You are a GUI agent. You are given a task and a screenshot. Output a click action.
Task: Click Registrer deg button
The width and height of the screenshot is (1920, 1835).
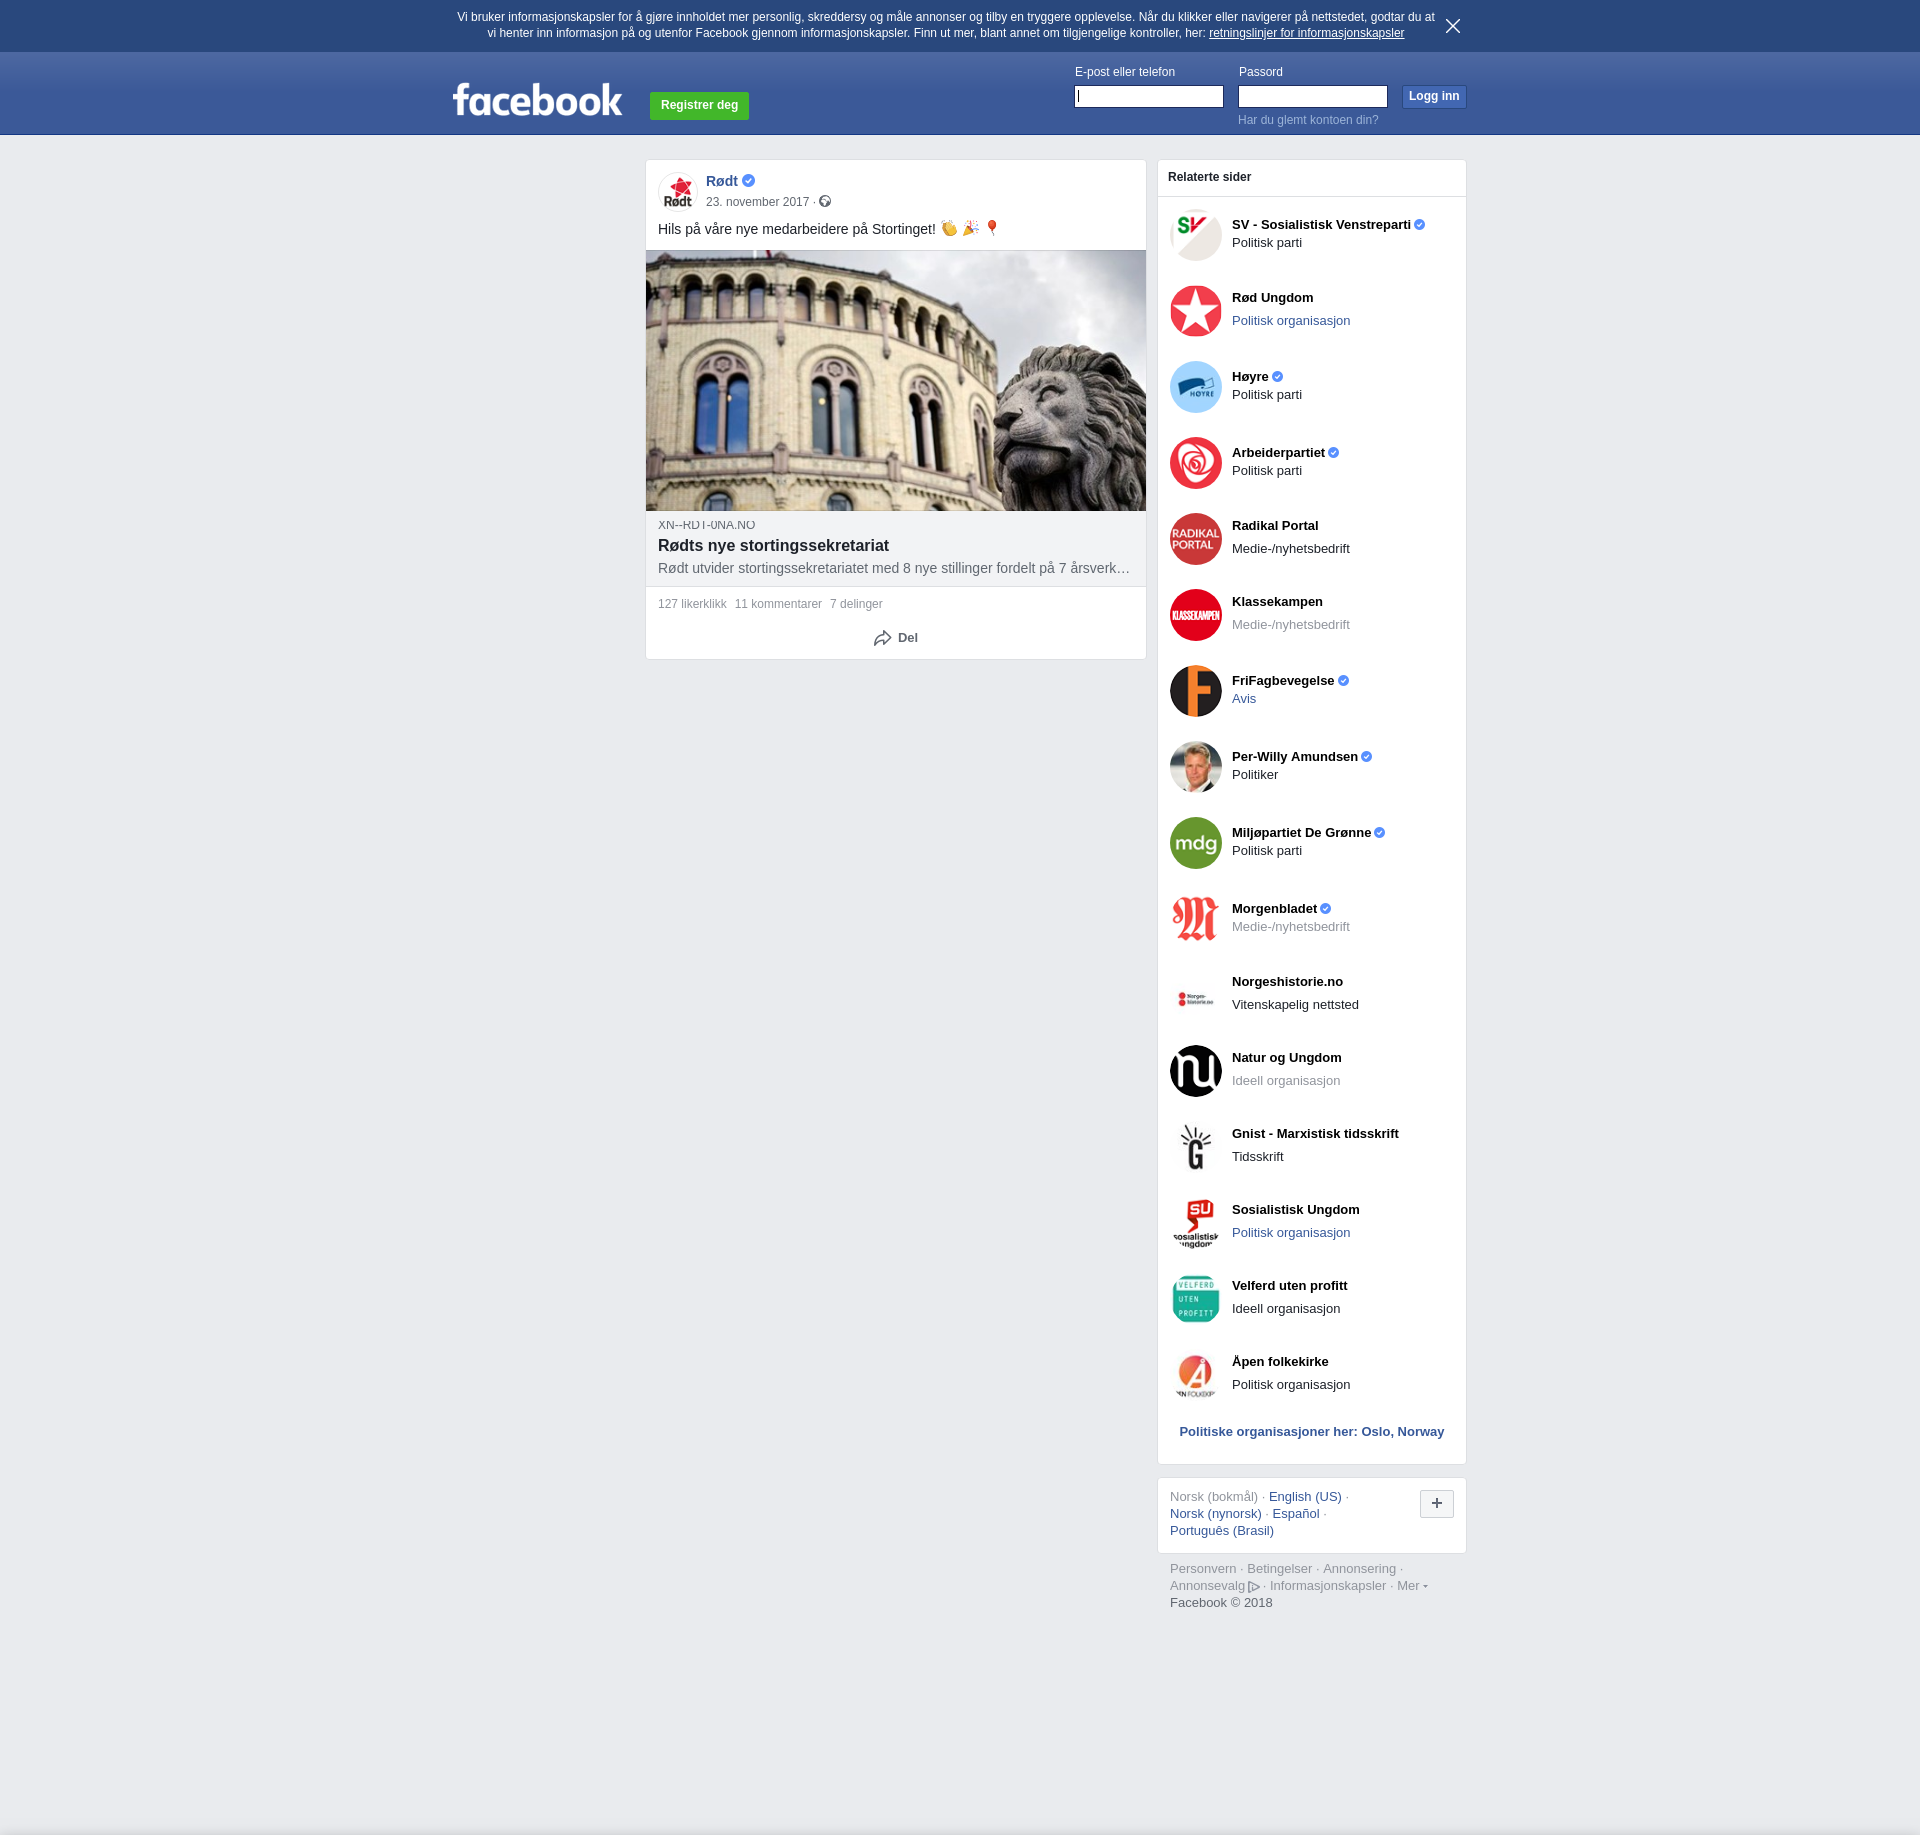[x=699, y=105]
